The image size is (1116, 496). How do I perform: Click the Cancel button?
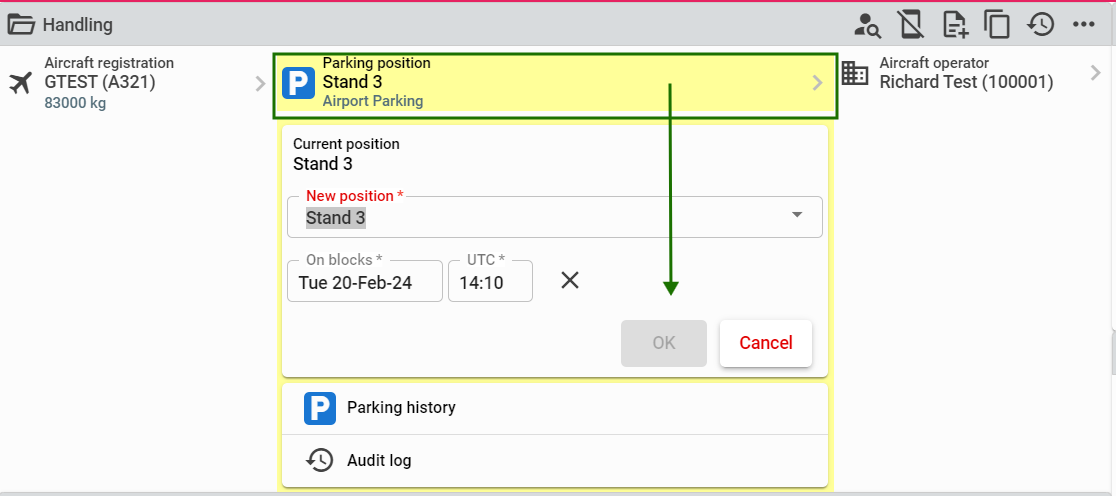(x=766, y=343)
